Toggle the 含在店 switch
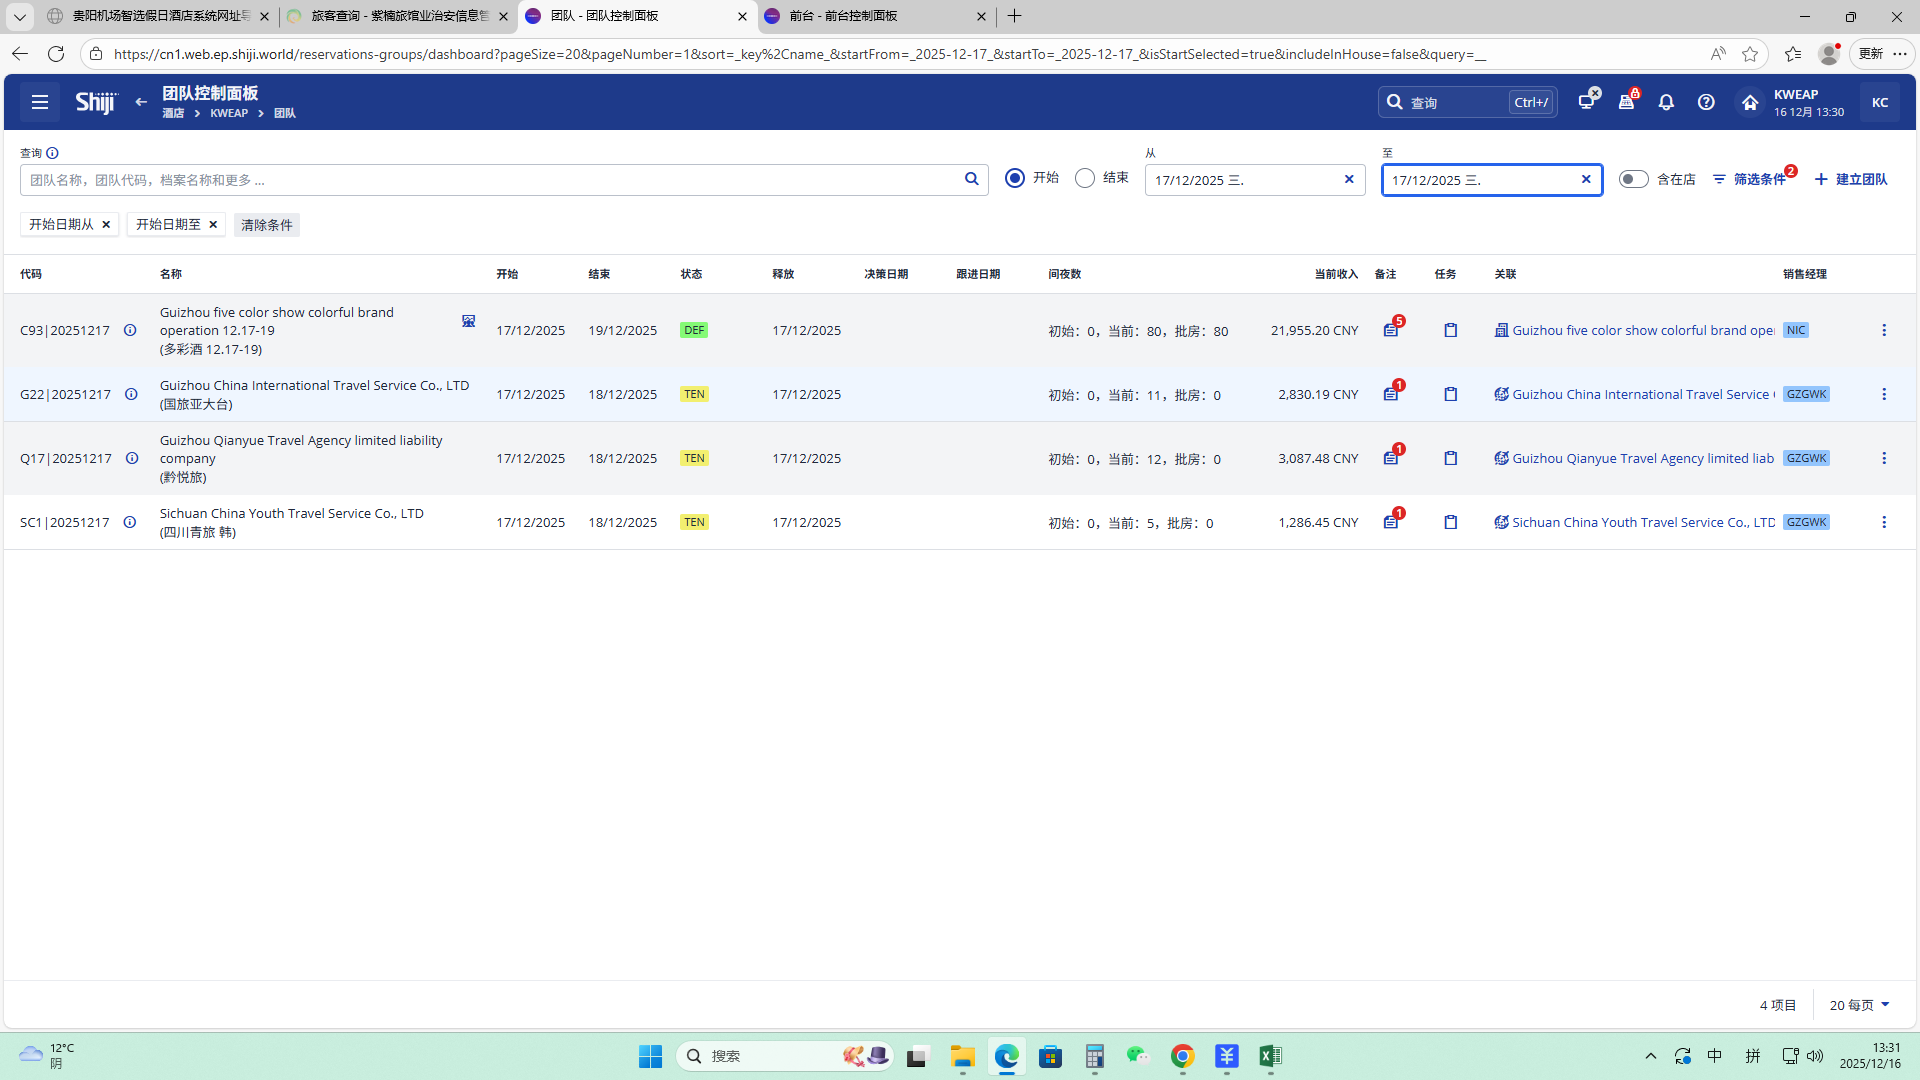 [x=1633, y=179]
